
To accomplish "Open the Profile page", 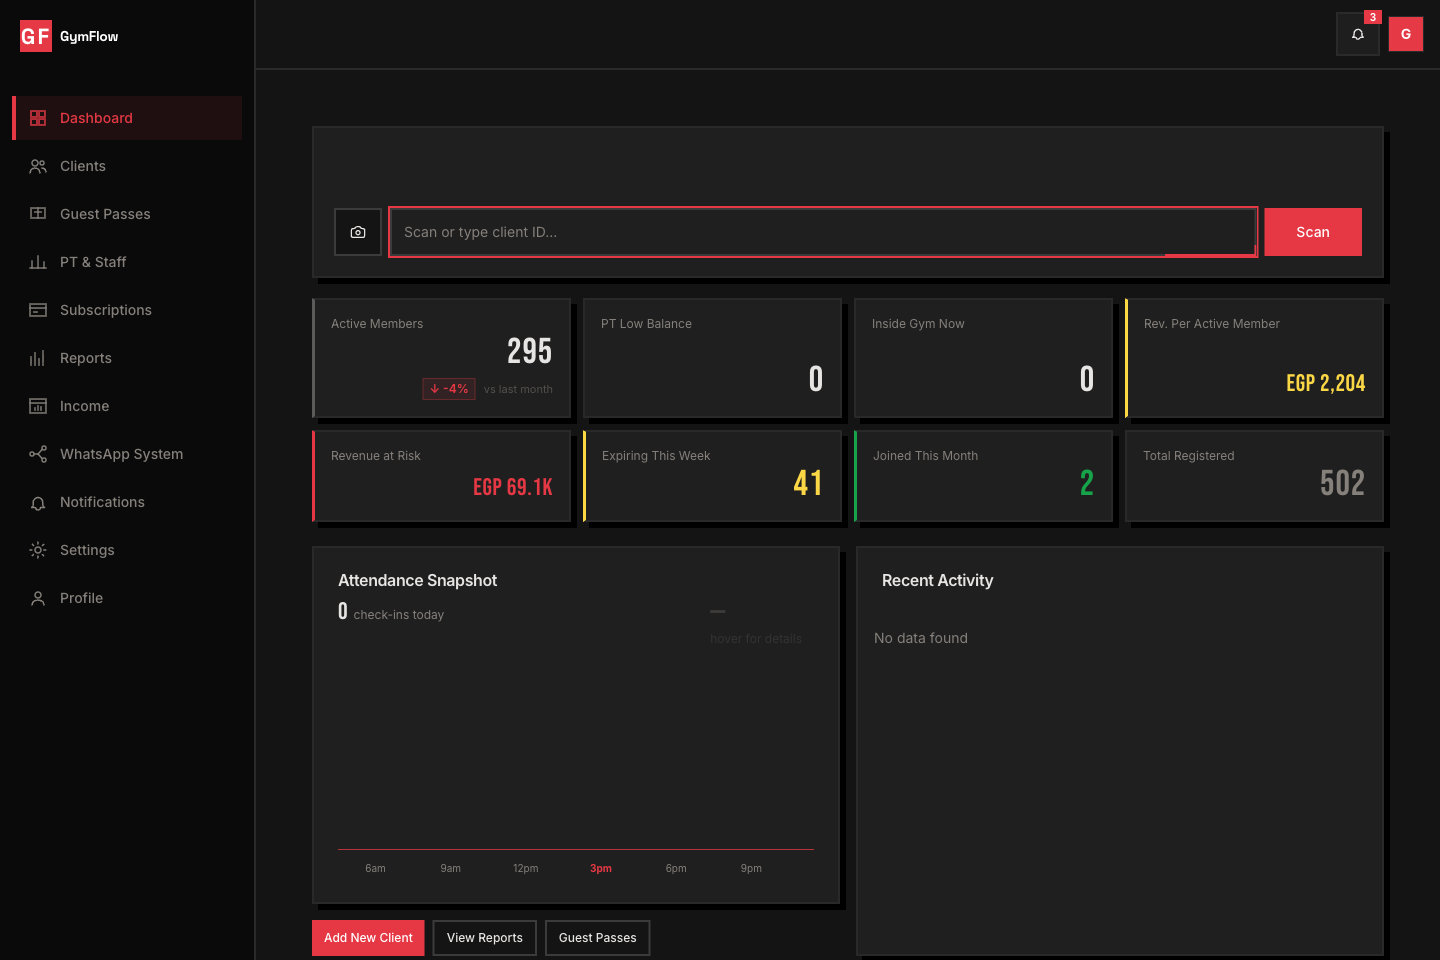I will [x=81, y=598].
